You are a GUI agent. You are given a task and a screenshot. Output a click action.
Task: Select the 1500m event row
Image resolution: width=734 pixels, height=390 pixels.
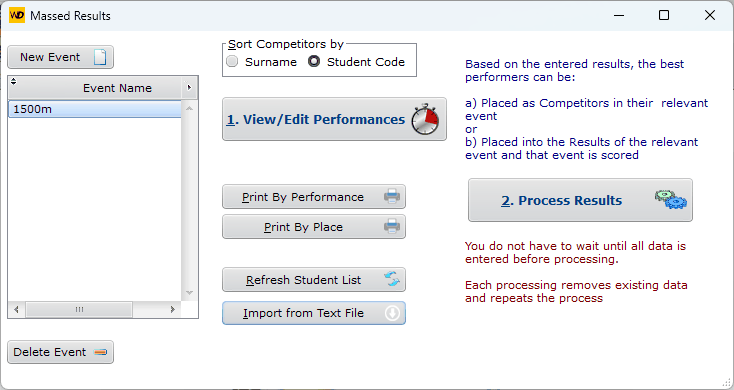(95, 109)
